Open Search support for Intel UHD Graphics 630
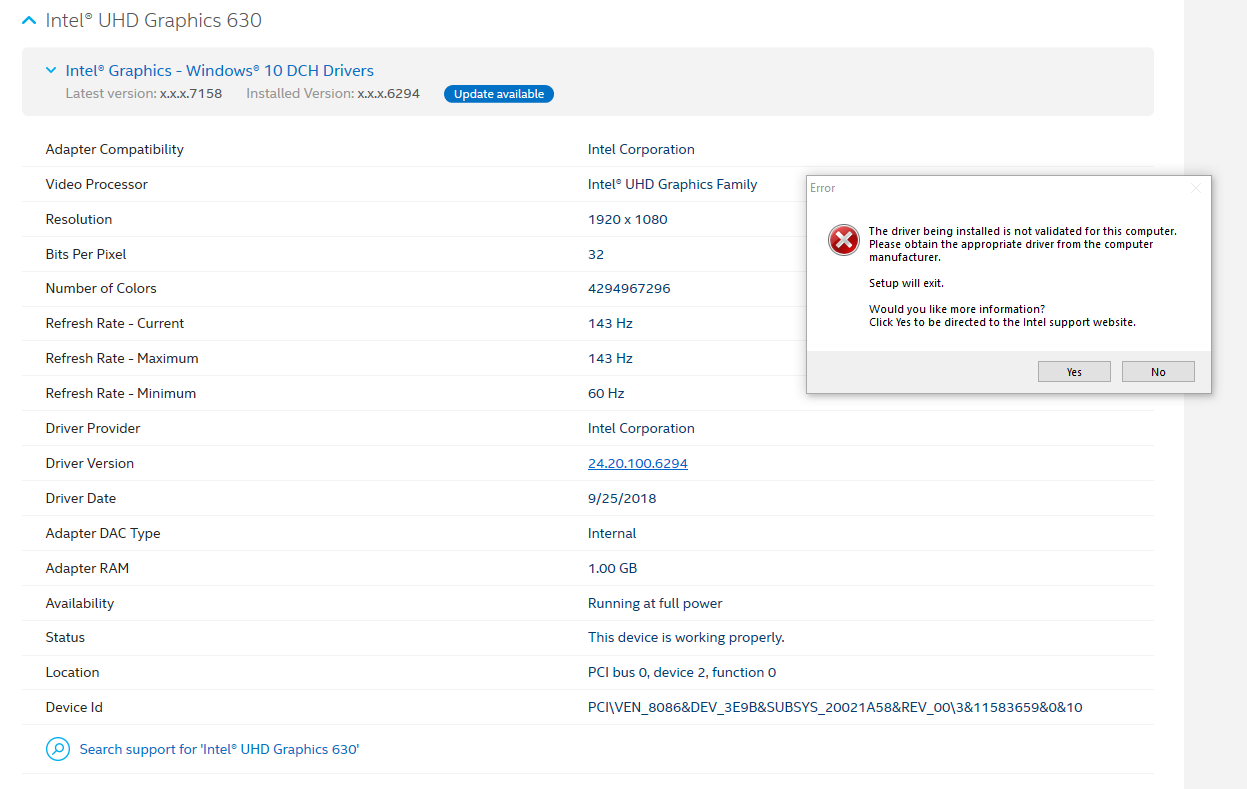This screenshot has width=1247, height=789. tap(219, 749)
